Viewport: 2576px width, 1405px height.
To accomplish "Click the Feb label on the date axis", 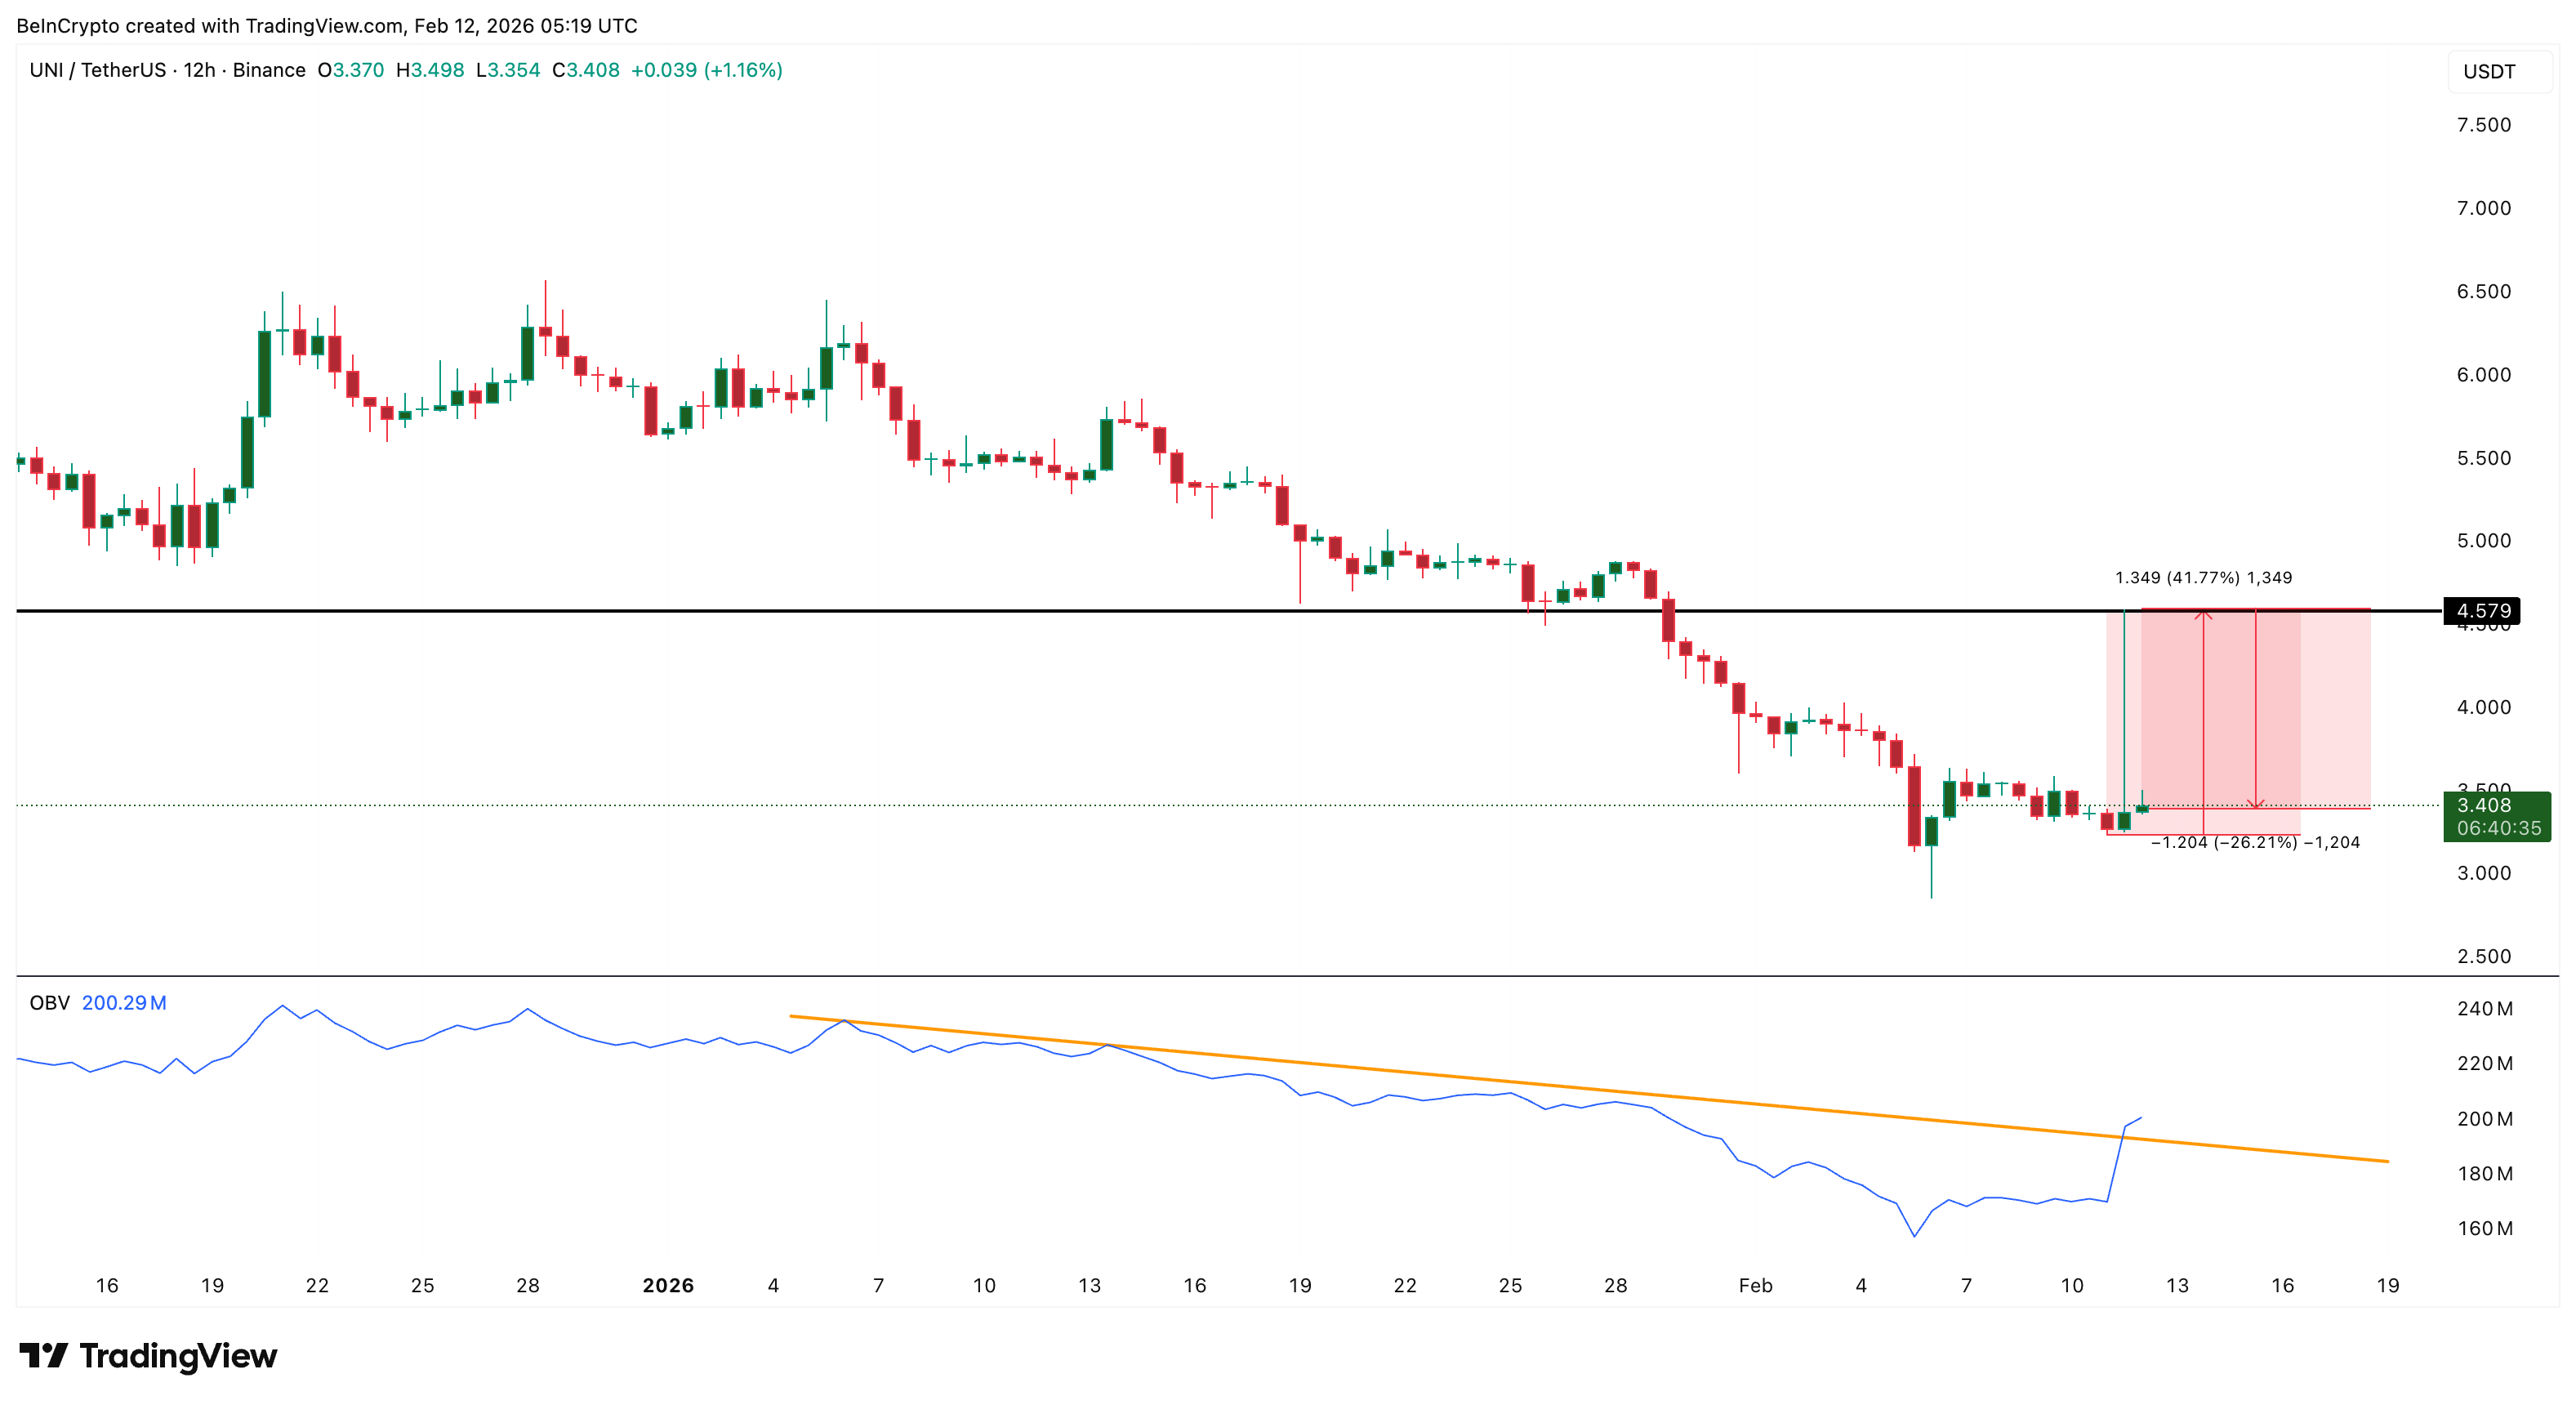I will point(1756,1285).
